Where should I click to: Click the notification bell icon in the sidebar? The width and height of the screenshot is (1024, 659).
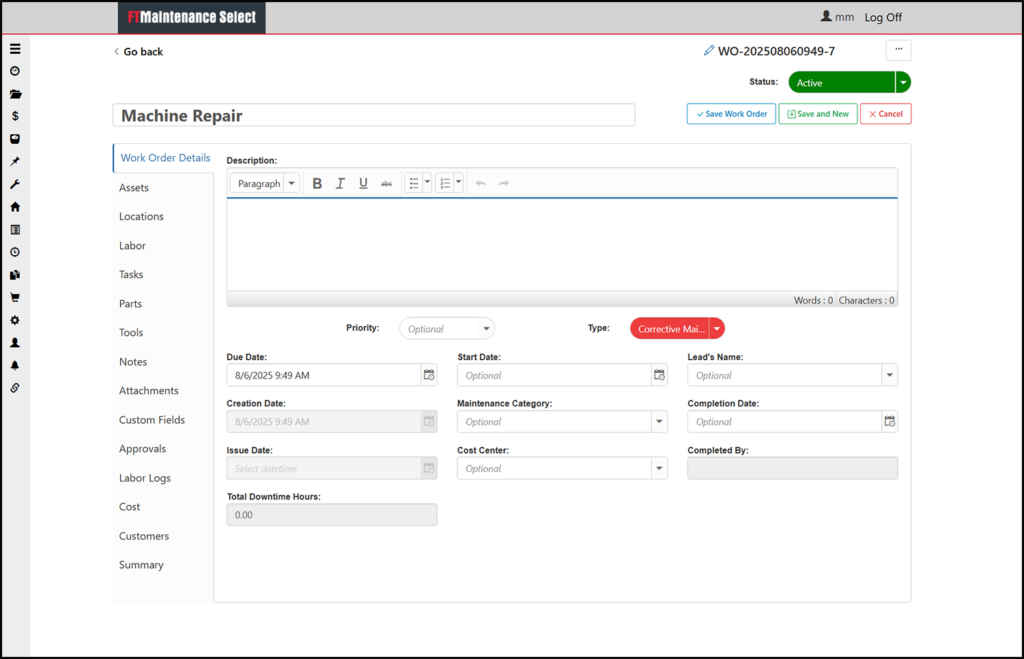(x=15, y=365)
